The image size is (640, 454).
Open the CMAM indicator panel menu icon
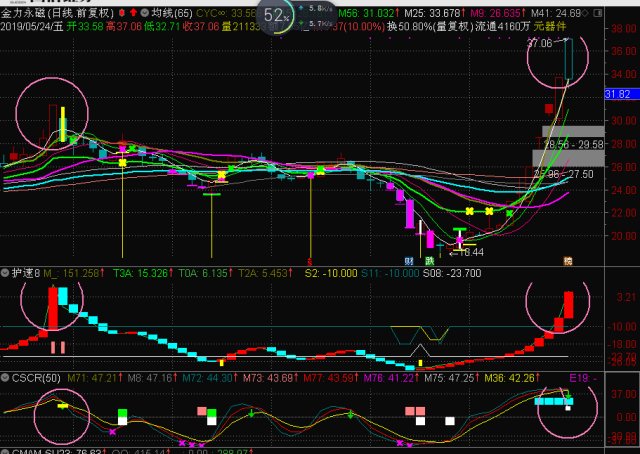pos(5,449)
